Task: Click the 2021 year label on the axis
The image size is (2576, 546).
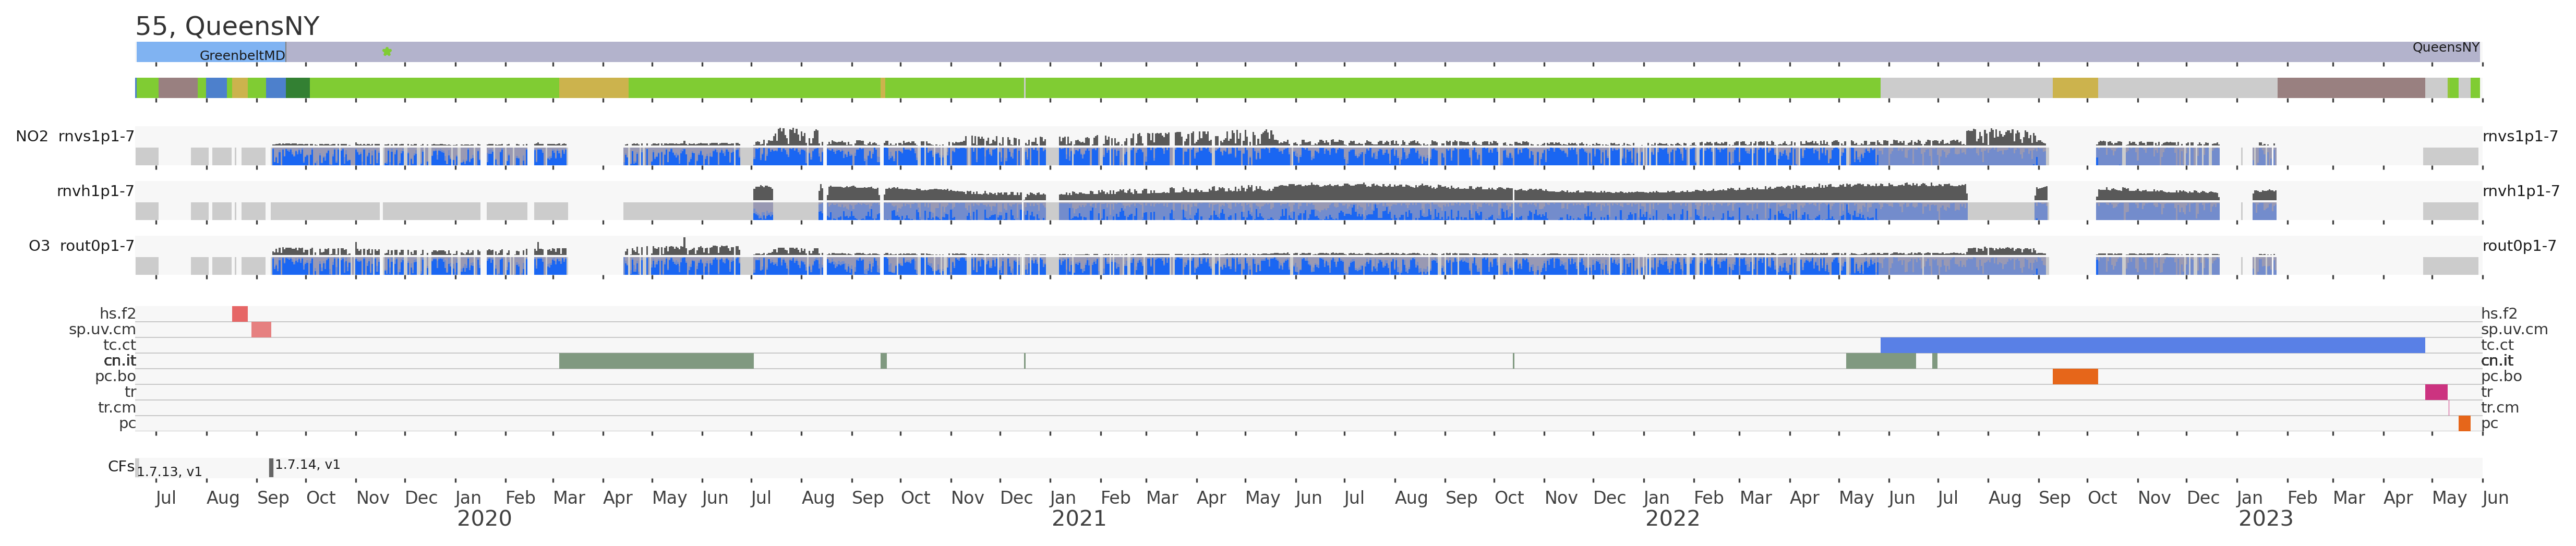Action: [1078, 519]
